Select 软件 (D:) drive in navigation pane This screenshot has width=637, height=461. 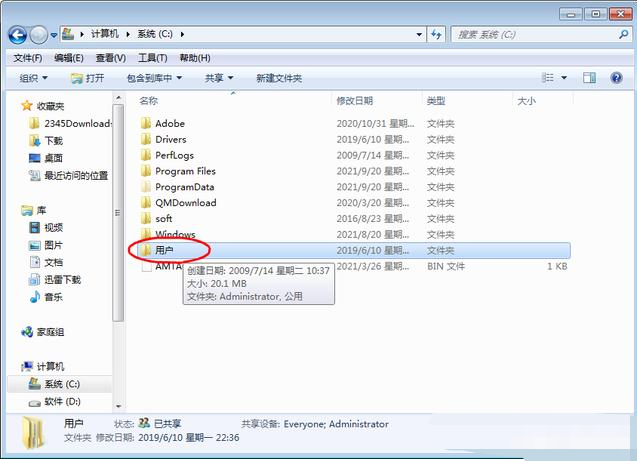tap(60, 402)
